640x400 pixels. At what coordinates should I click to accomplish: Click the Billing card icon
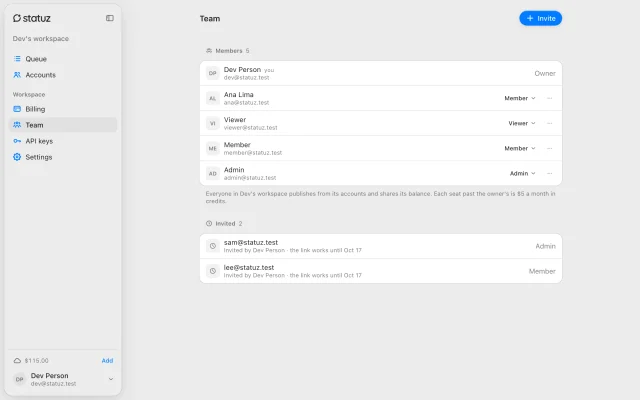(17, 109)
